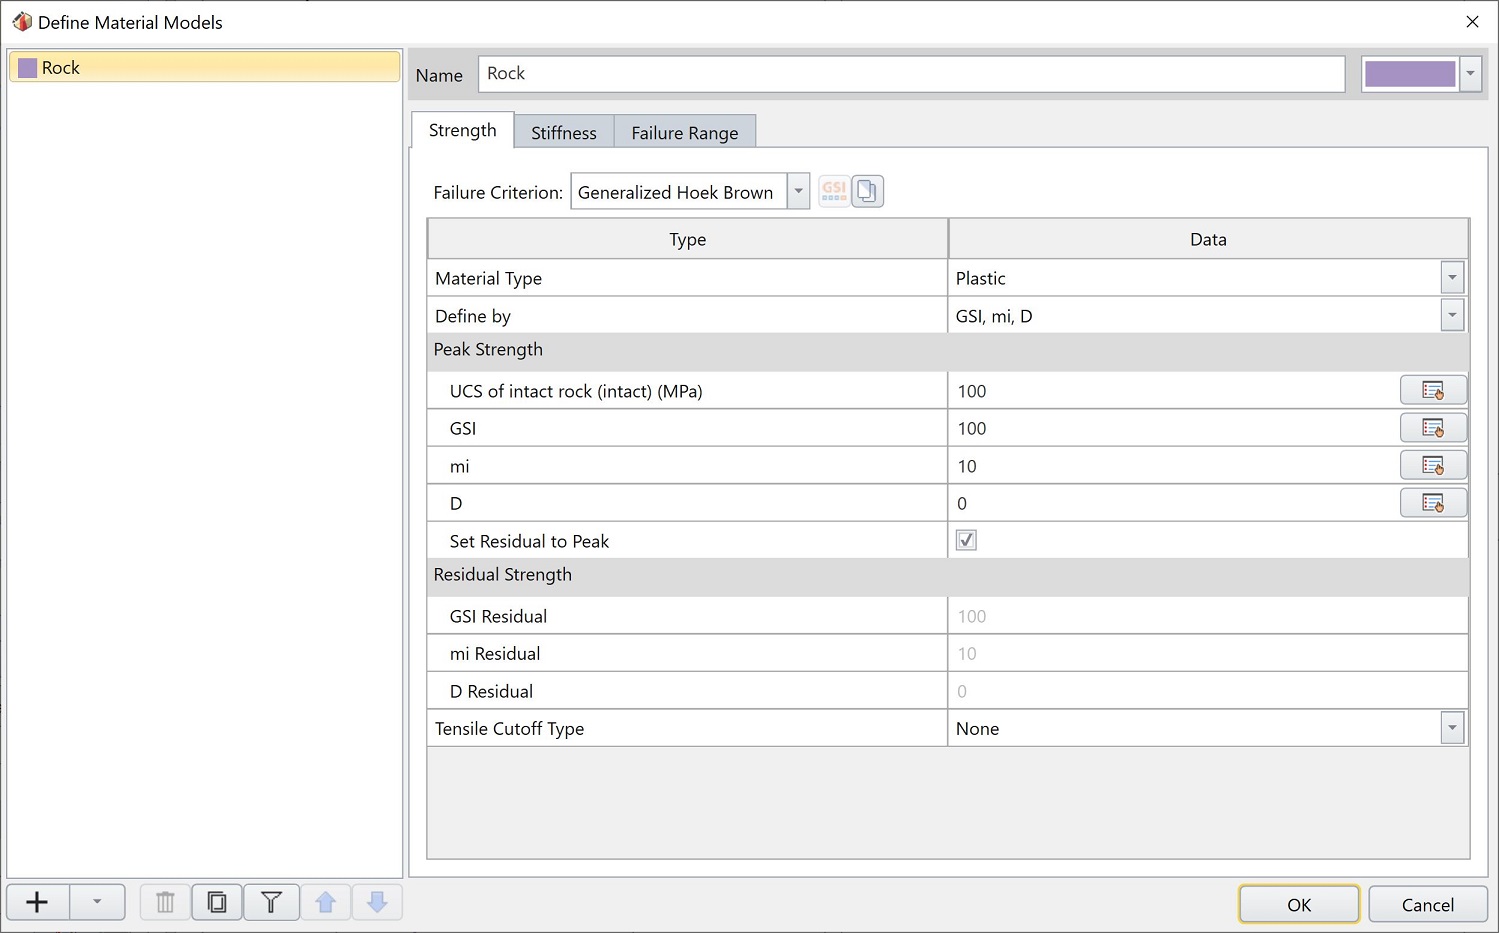Expand the Define by dropdown
The width and height of the screenshot is (1499, 933).
[1451, 315]
